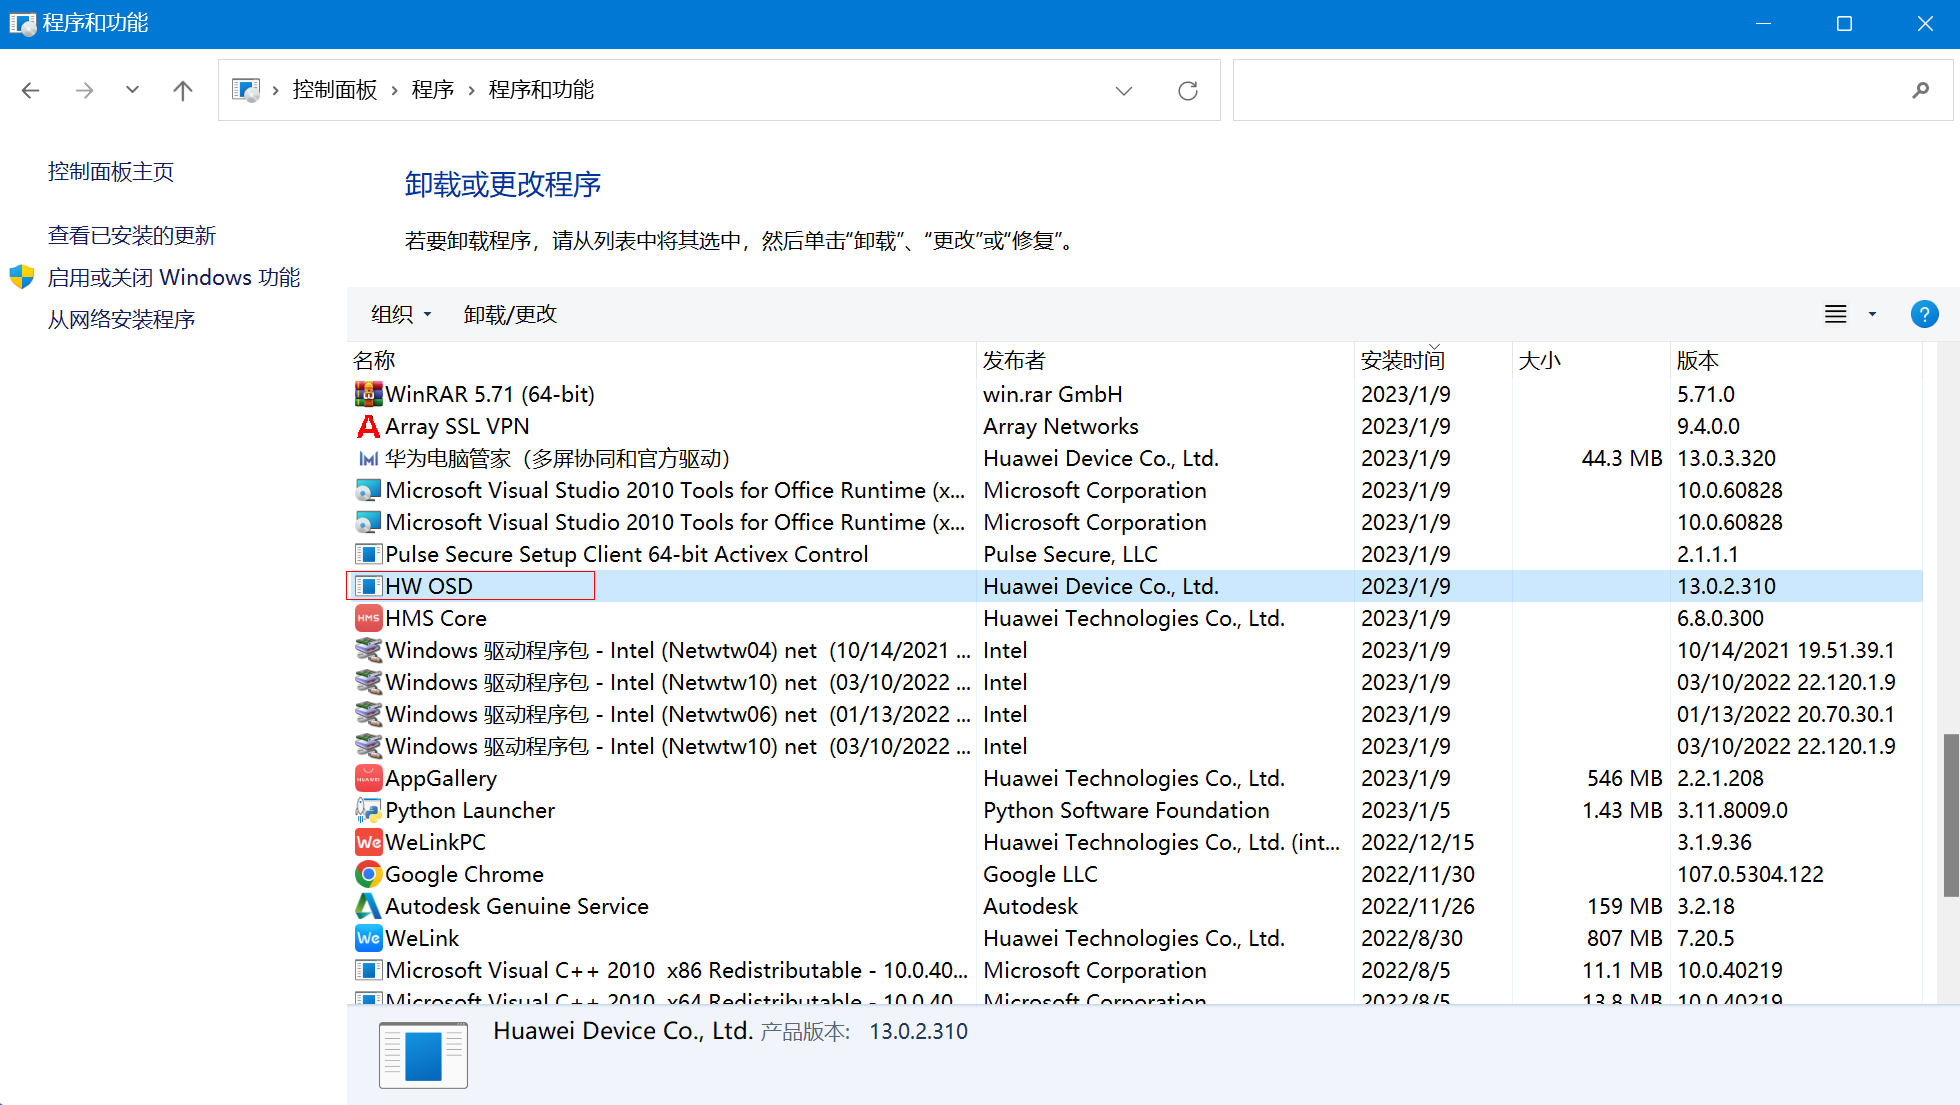The width and height of the screenshot is (1960, 1105).
Task: Open the 组织 dropdown menu
Action: pyautogui.click(x=401, y=314)
